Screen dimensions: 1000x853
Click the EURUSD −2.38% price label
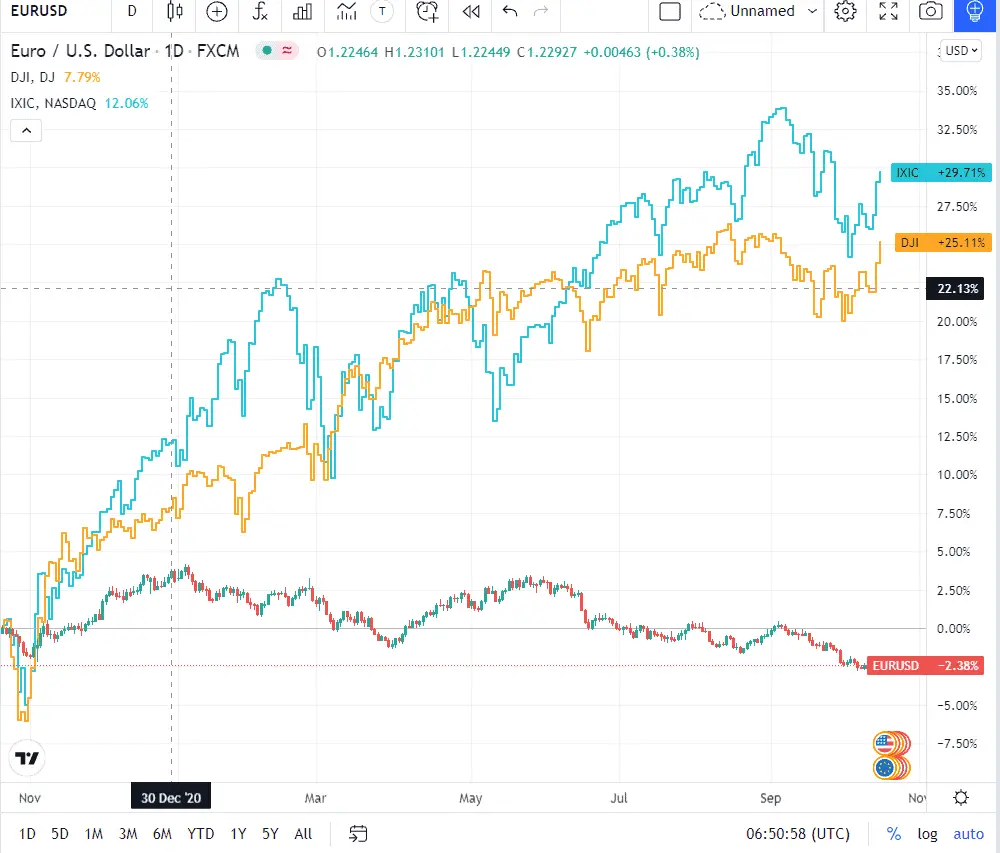click(925, 666)
